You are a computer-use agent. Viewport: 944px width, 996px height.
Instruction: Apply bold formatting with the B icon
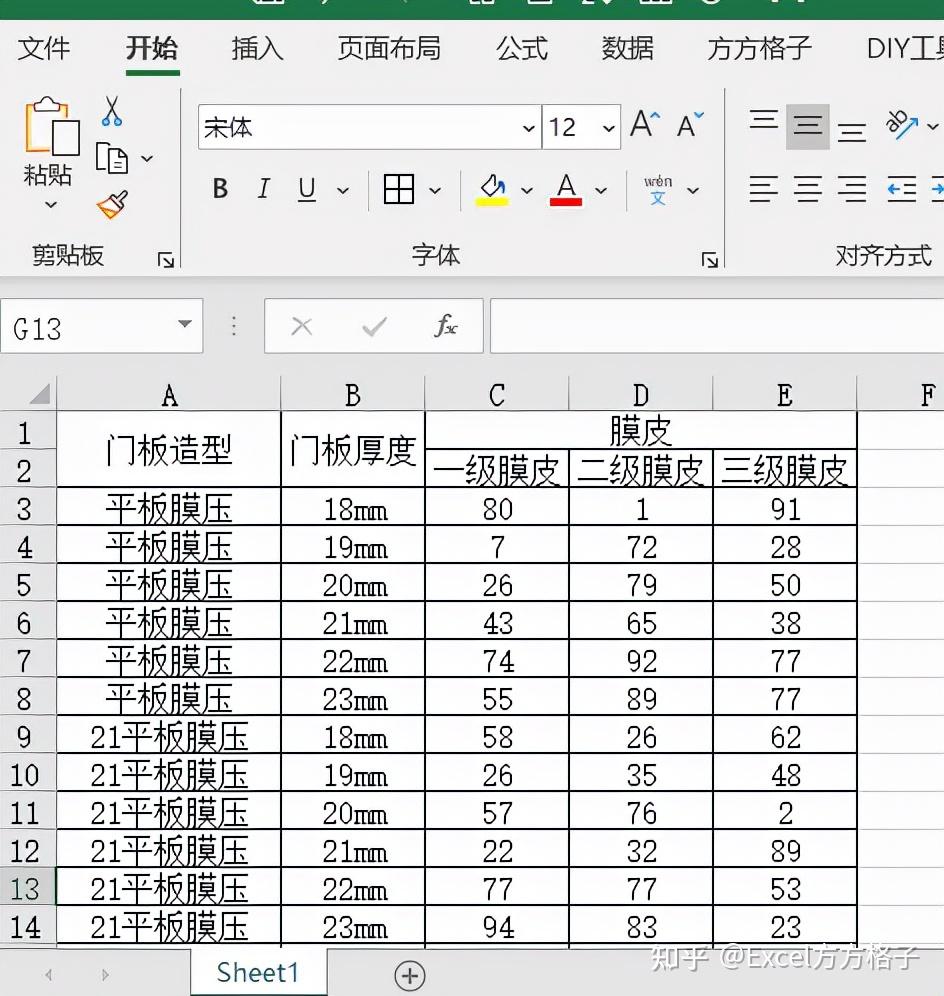point(220,189)
